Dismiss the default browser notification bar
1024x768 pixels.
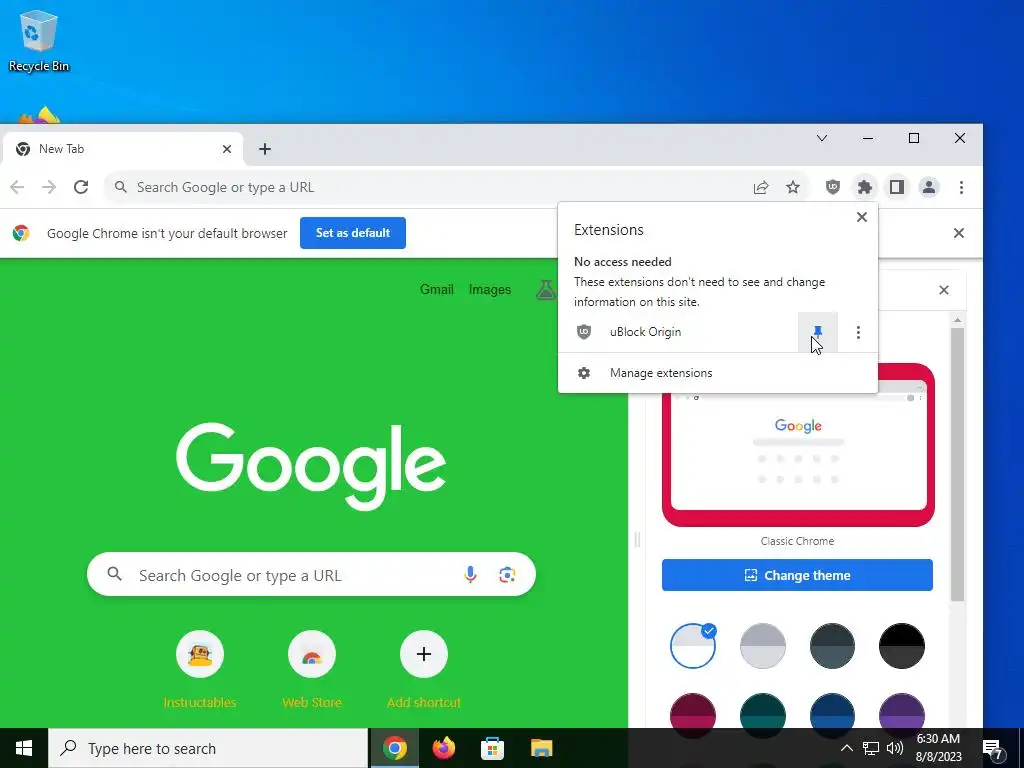pyautogui.click(x=959, y=233)
